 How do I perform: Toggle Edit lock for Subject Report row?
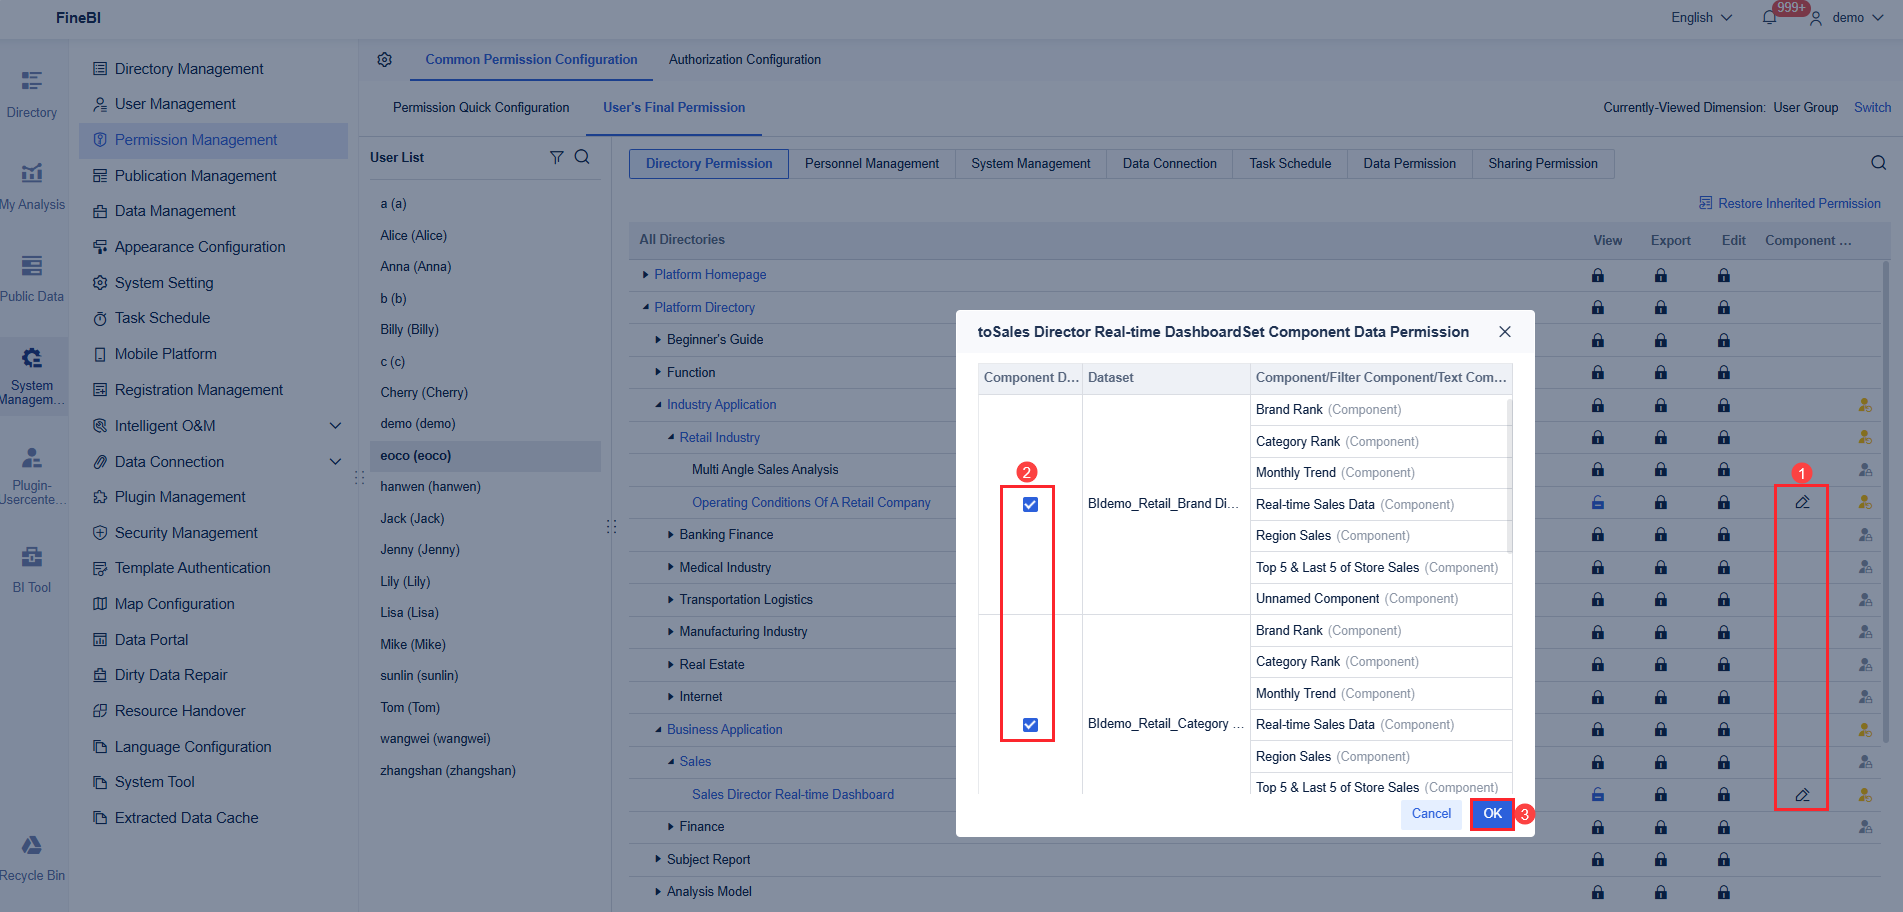1724,860
